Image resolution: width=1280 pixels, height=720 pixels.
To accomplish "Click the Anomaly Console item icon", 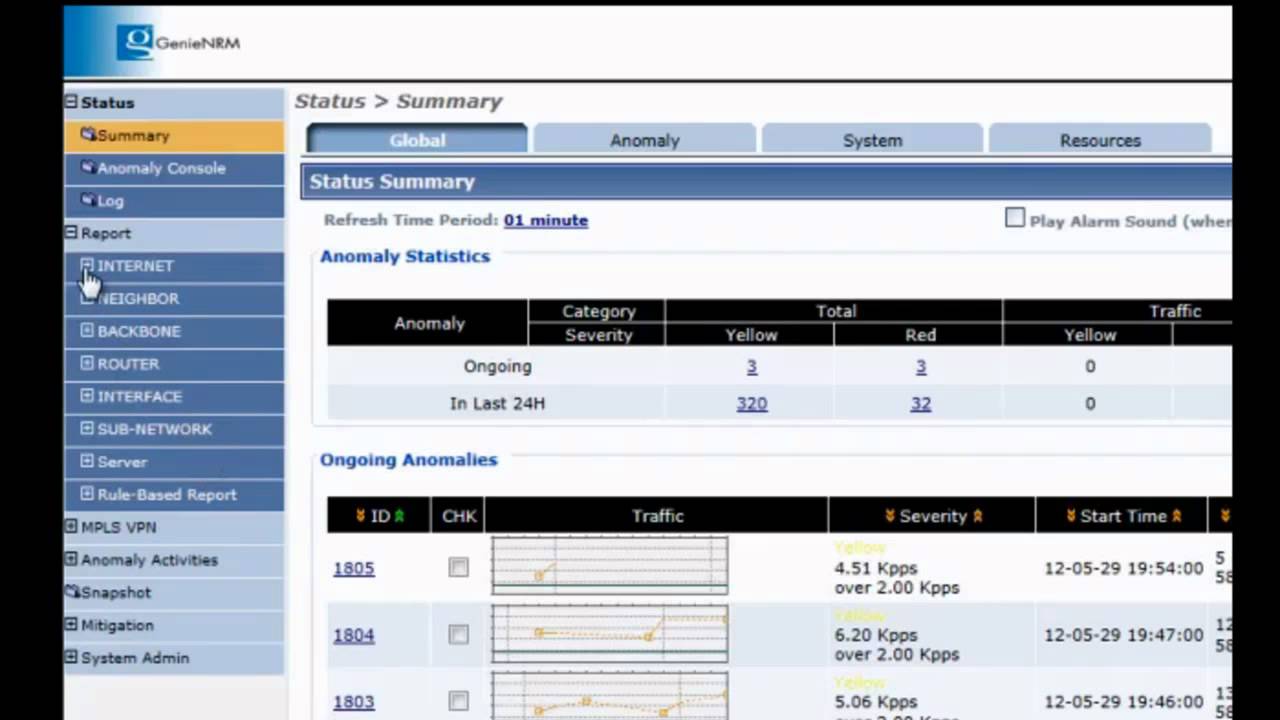I will 88,168.
